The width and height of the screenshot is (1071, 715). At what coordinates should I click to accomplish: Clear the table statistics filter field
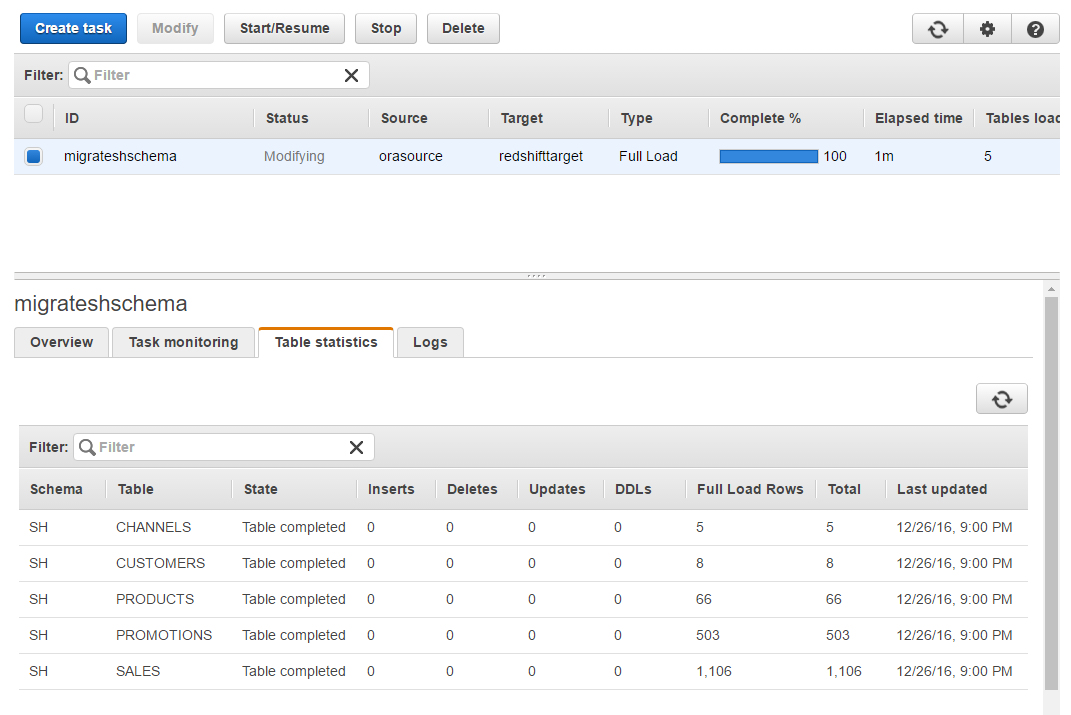(x=356, y=447)
